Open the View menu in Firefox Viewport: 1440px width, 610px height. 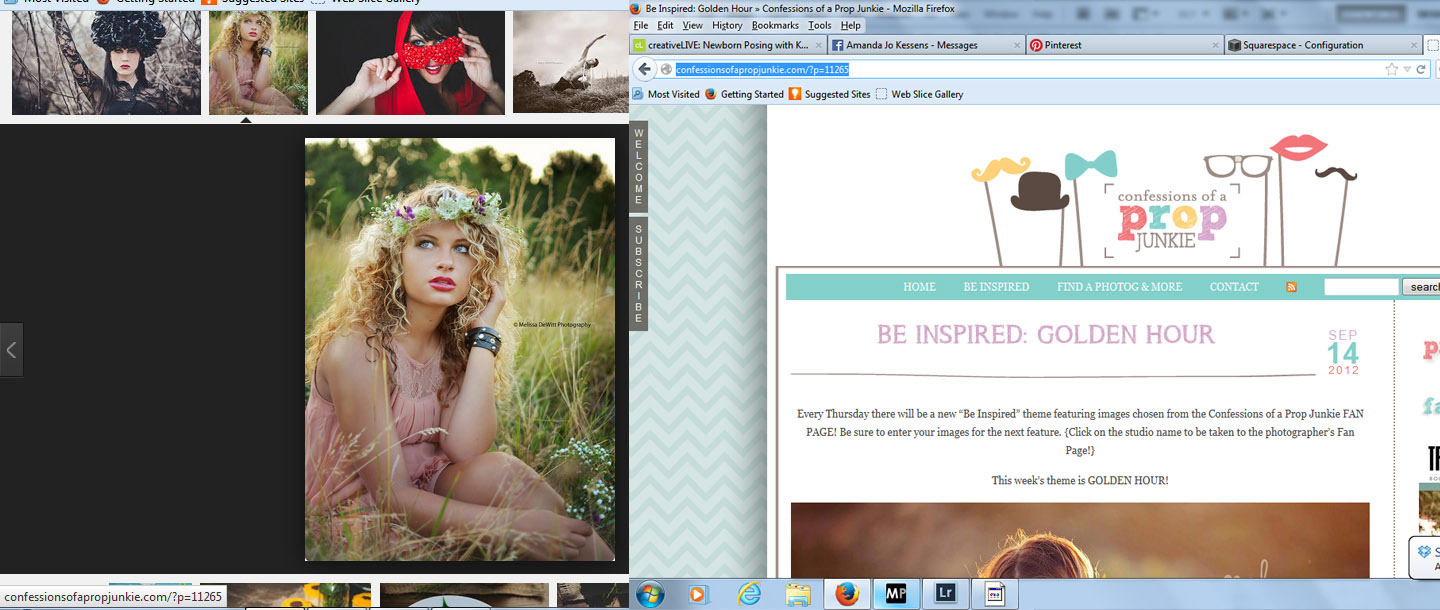(x=692, y=25)
